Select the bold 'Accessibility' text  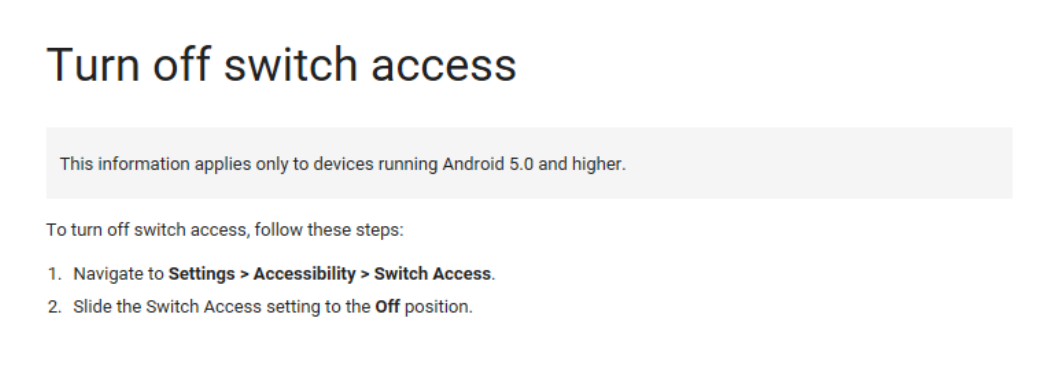[x=304, y=274]
